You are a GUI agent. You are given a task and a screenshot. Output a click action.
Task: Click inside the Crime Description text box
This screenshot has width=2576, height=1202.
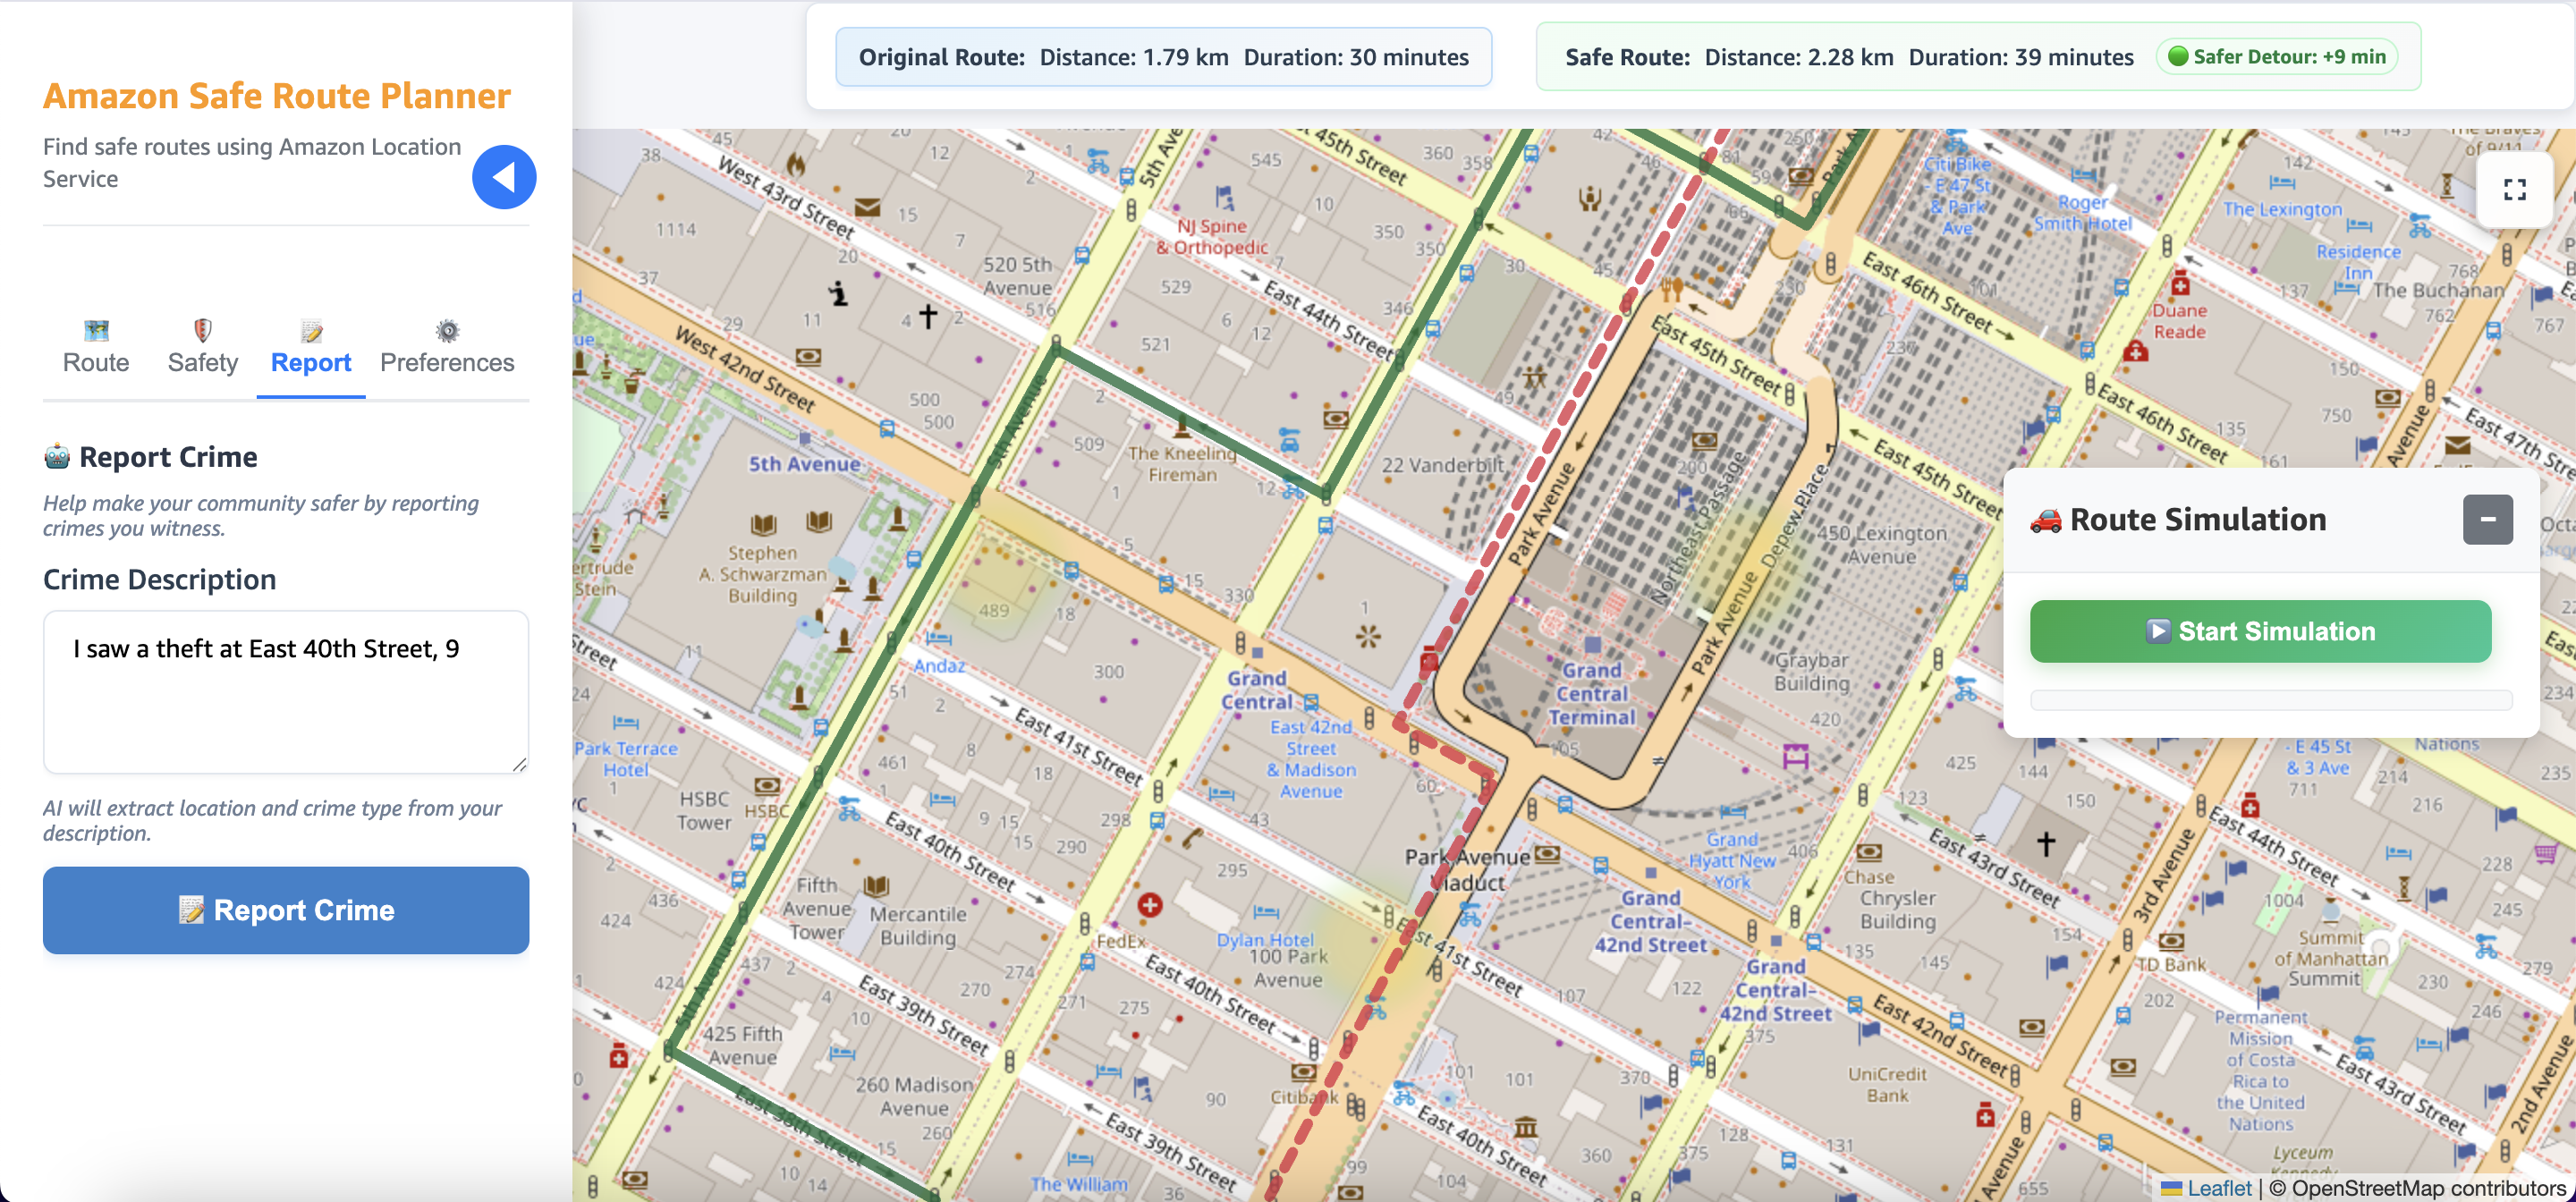tap(286, 692)
